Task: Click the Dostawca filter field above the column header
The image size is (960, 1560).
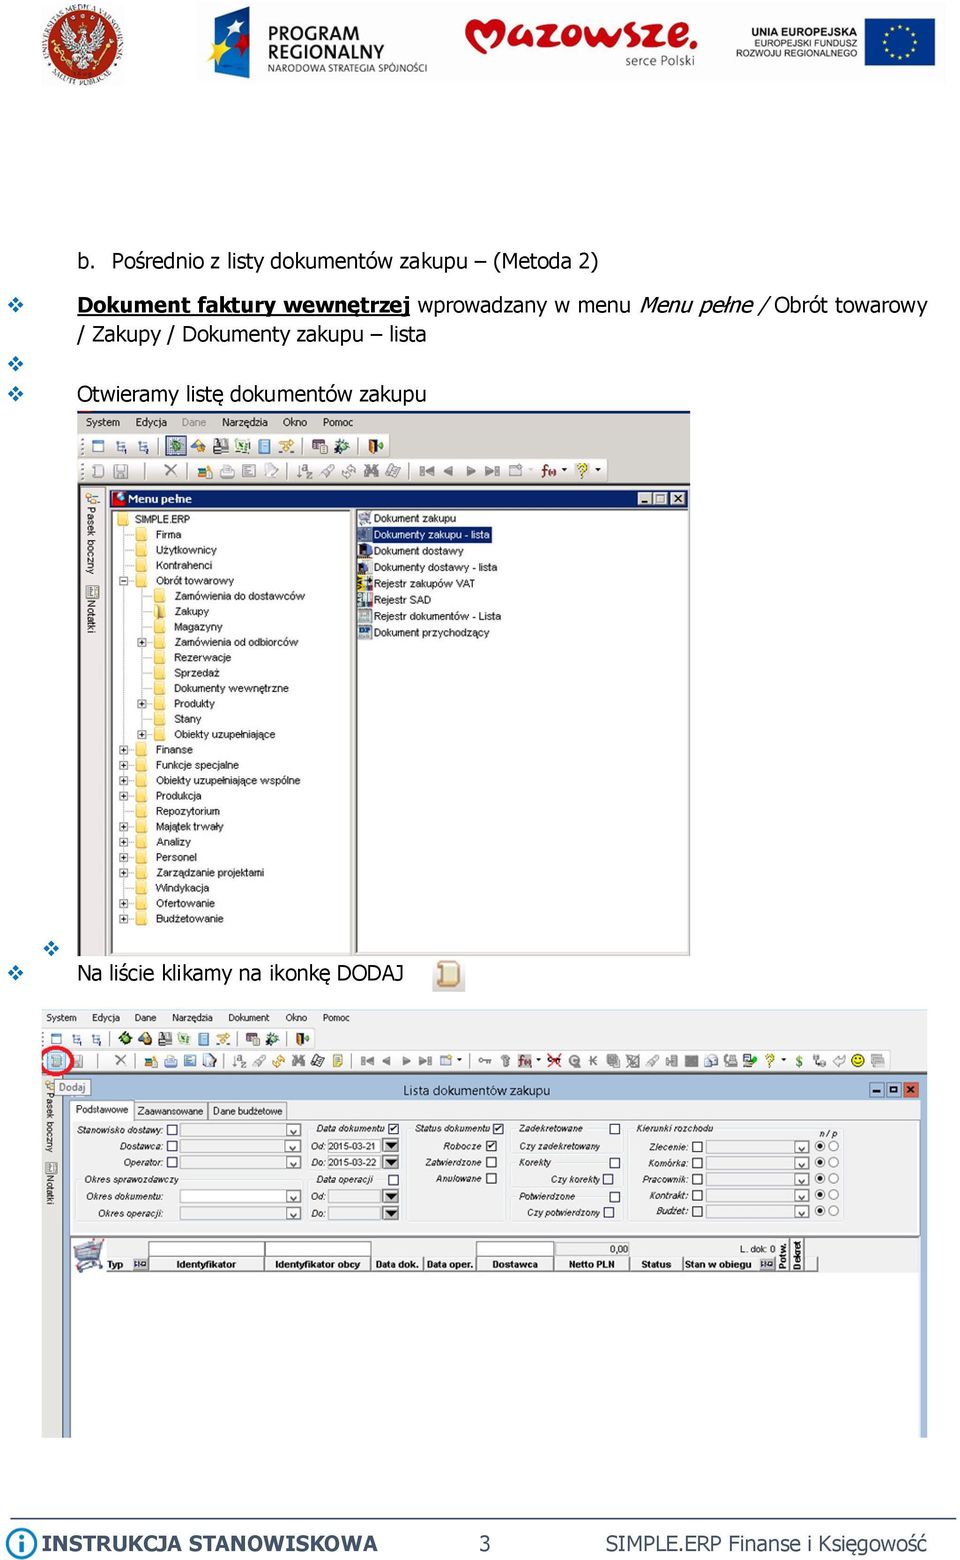Action: 513,1248
